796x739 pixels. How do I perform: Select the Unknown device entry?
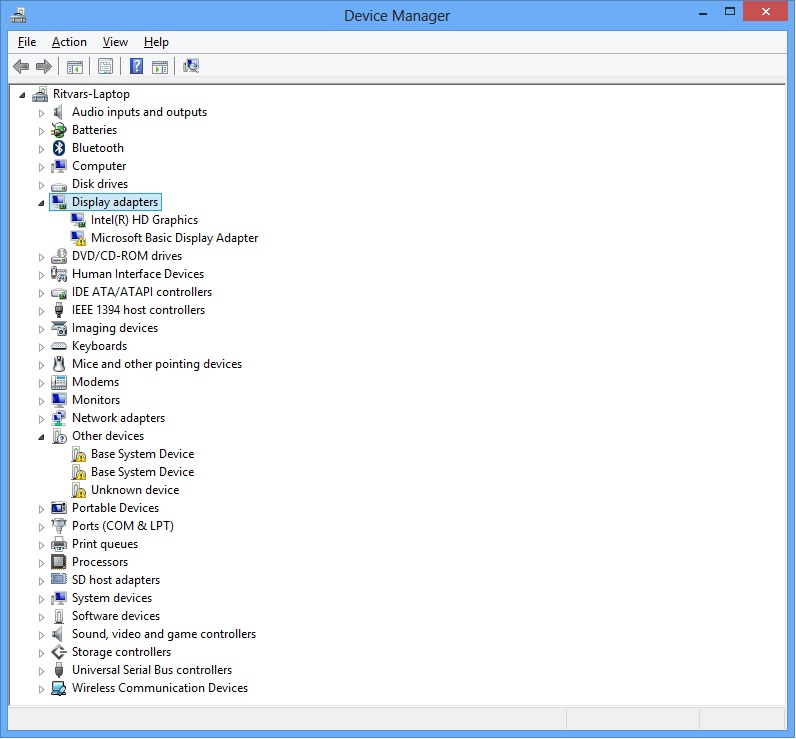pyautogui.click(x=135, y=490)
